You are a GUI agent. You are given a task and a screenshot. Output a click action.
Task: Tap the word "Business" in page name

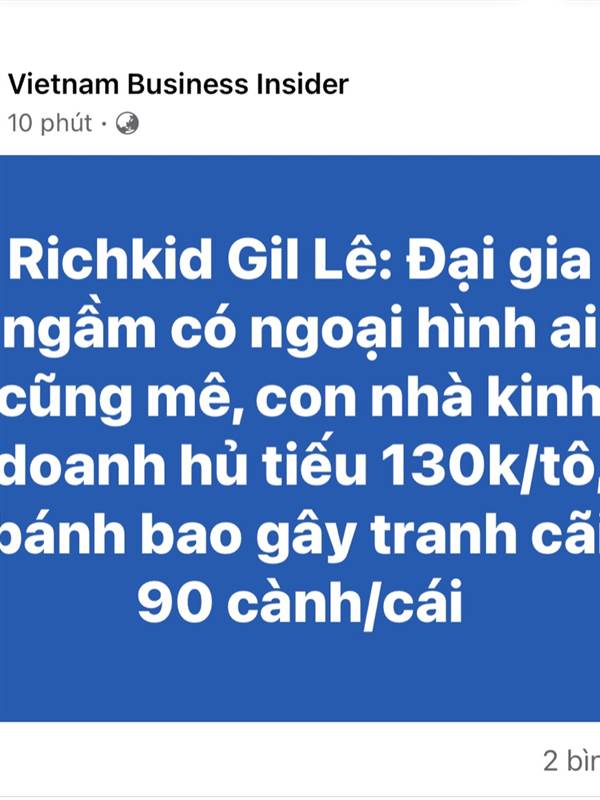coord(187,84)
